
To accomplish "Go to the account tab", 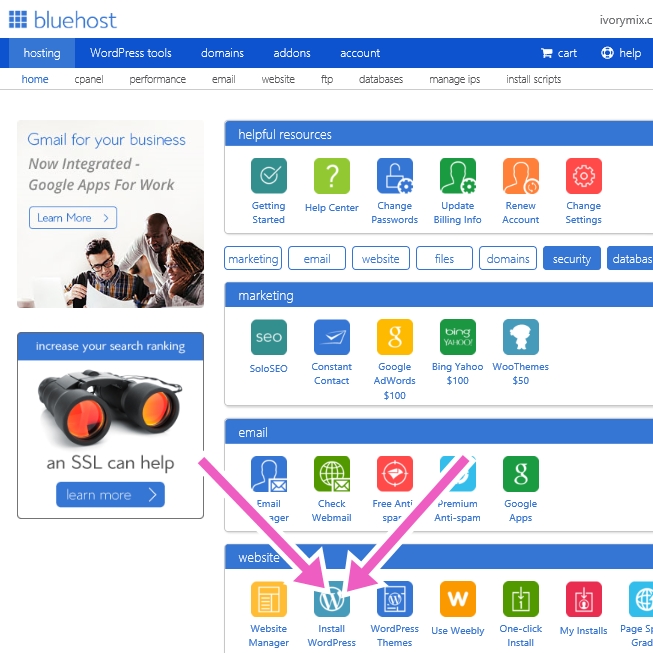I will [x=360, y=53].
